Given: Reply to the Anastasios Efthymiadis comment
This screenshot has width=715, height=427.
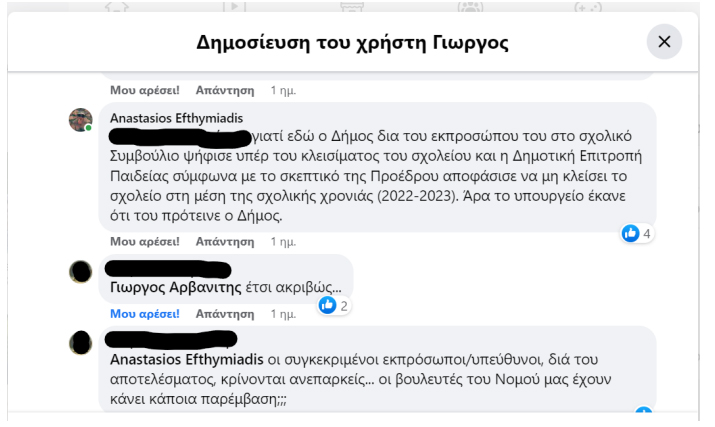Looking at the screenshot, I should point(225,242).
